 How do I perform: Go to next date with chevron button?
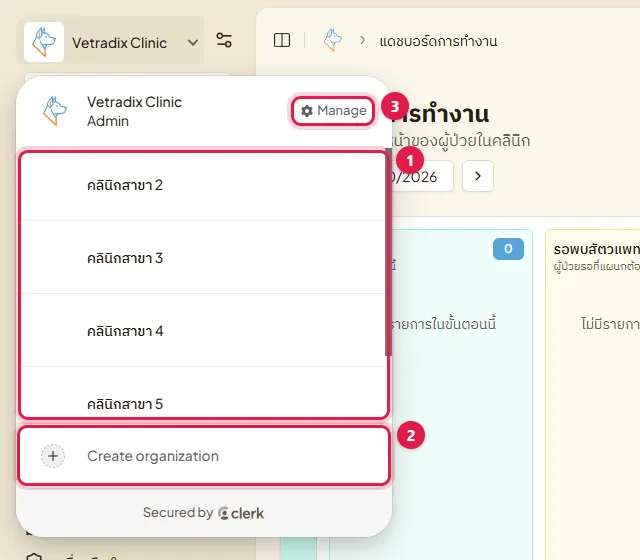478,176
